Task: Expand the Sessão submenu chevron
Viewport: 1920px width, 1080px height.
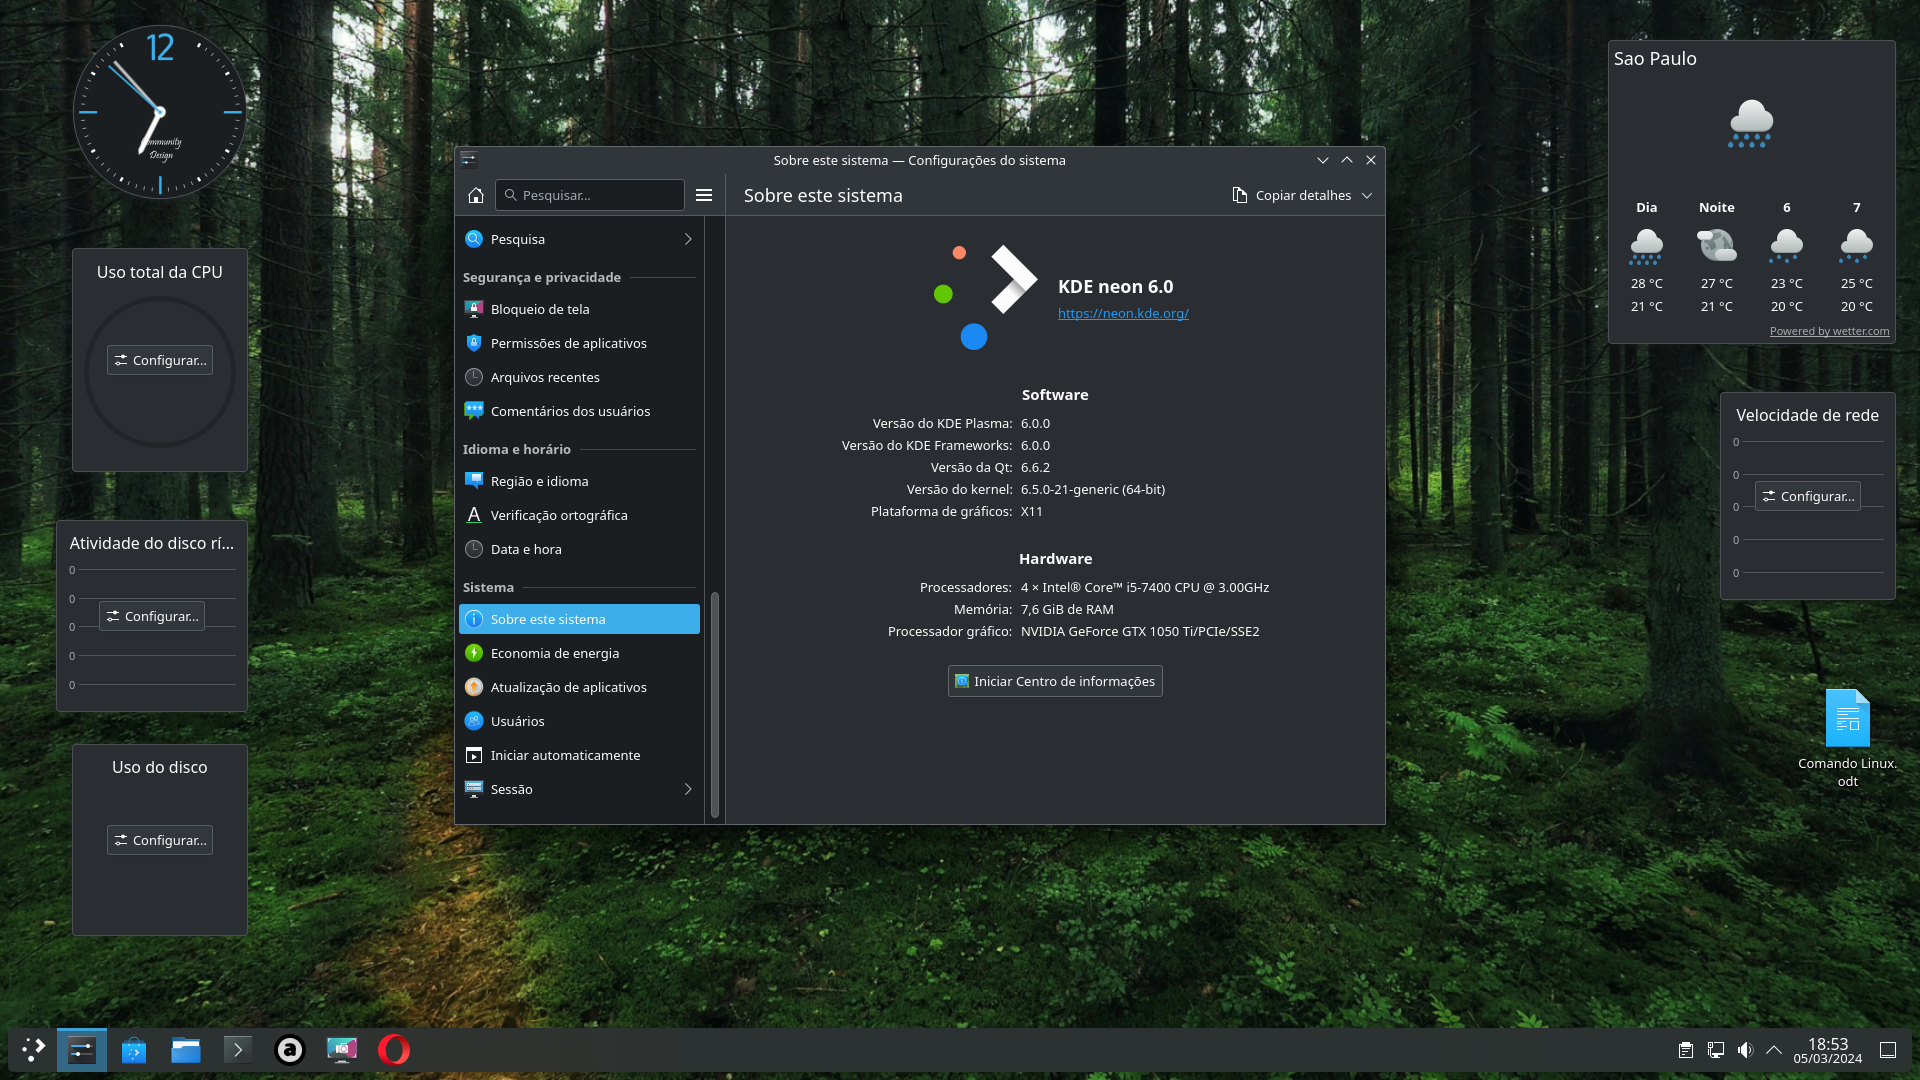Action: (x=688, y=789)
